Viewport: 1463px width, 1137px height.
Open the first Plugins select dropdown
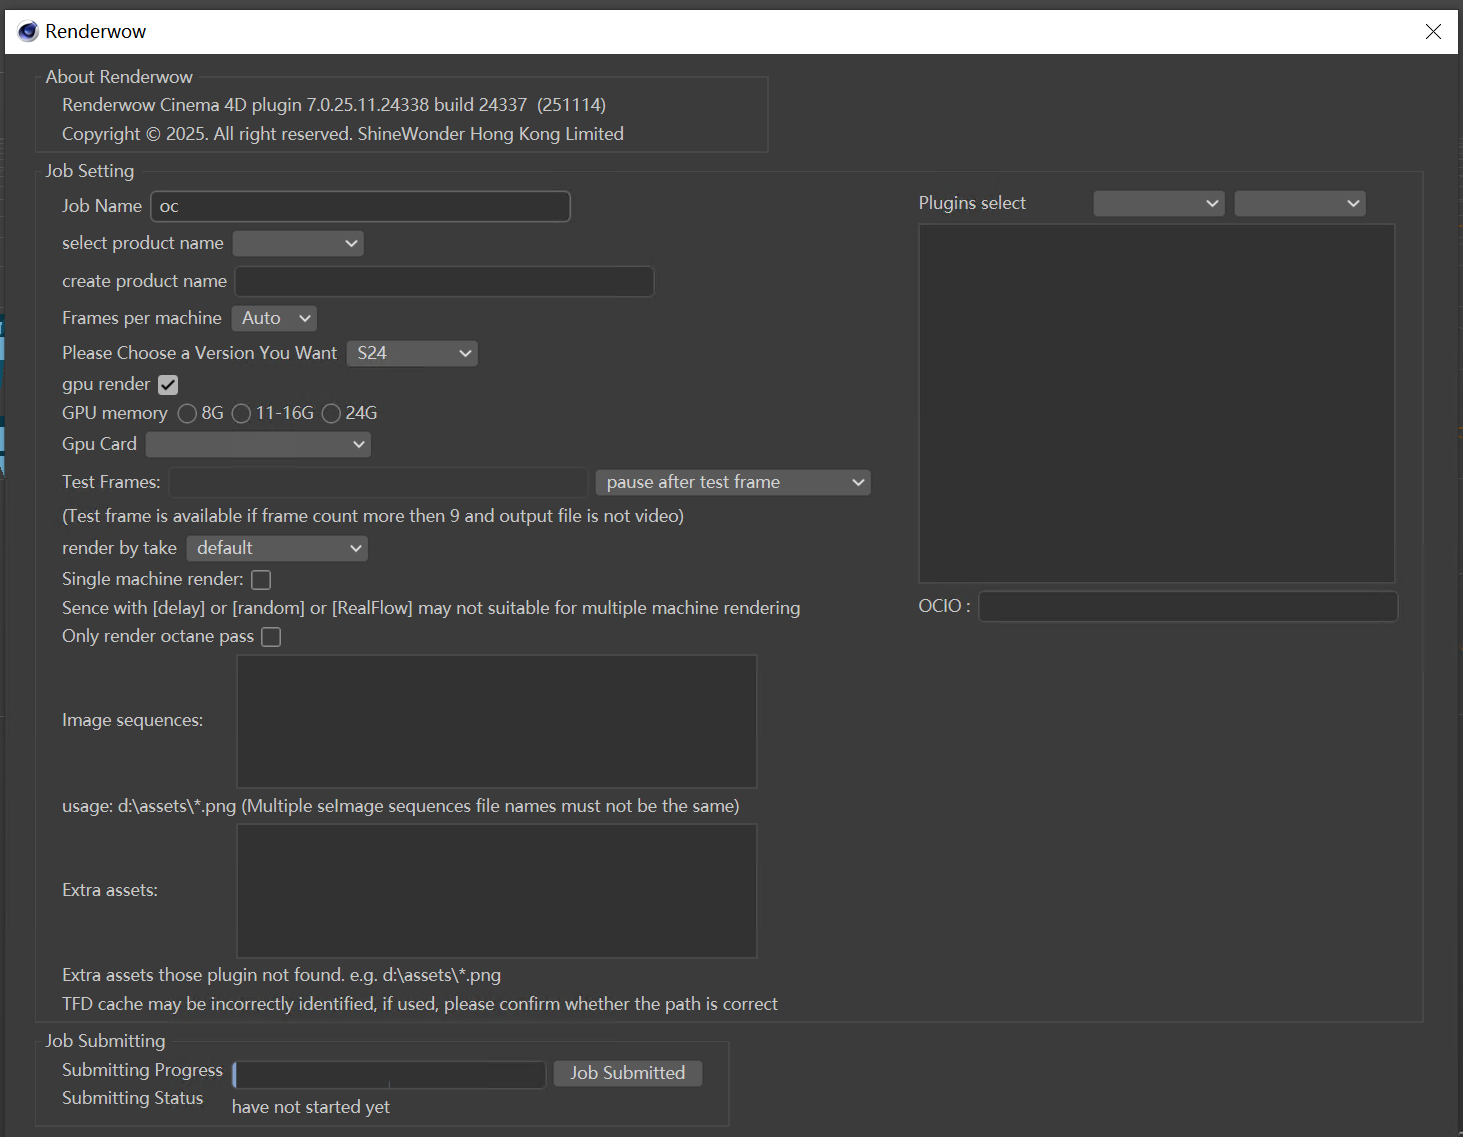point(1159,203)
